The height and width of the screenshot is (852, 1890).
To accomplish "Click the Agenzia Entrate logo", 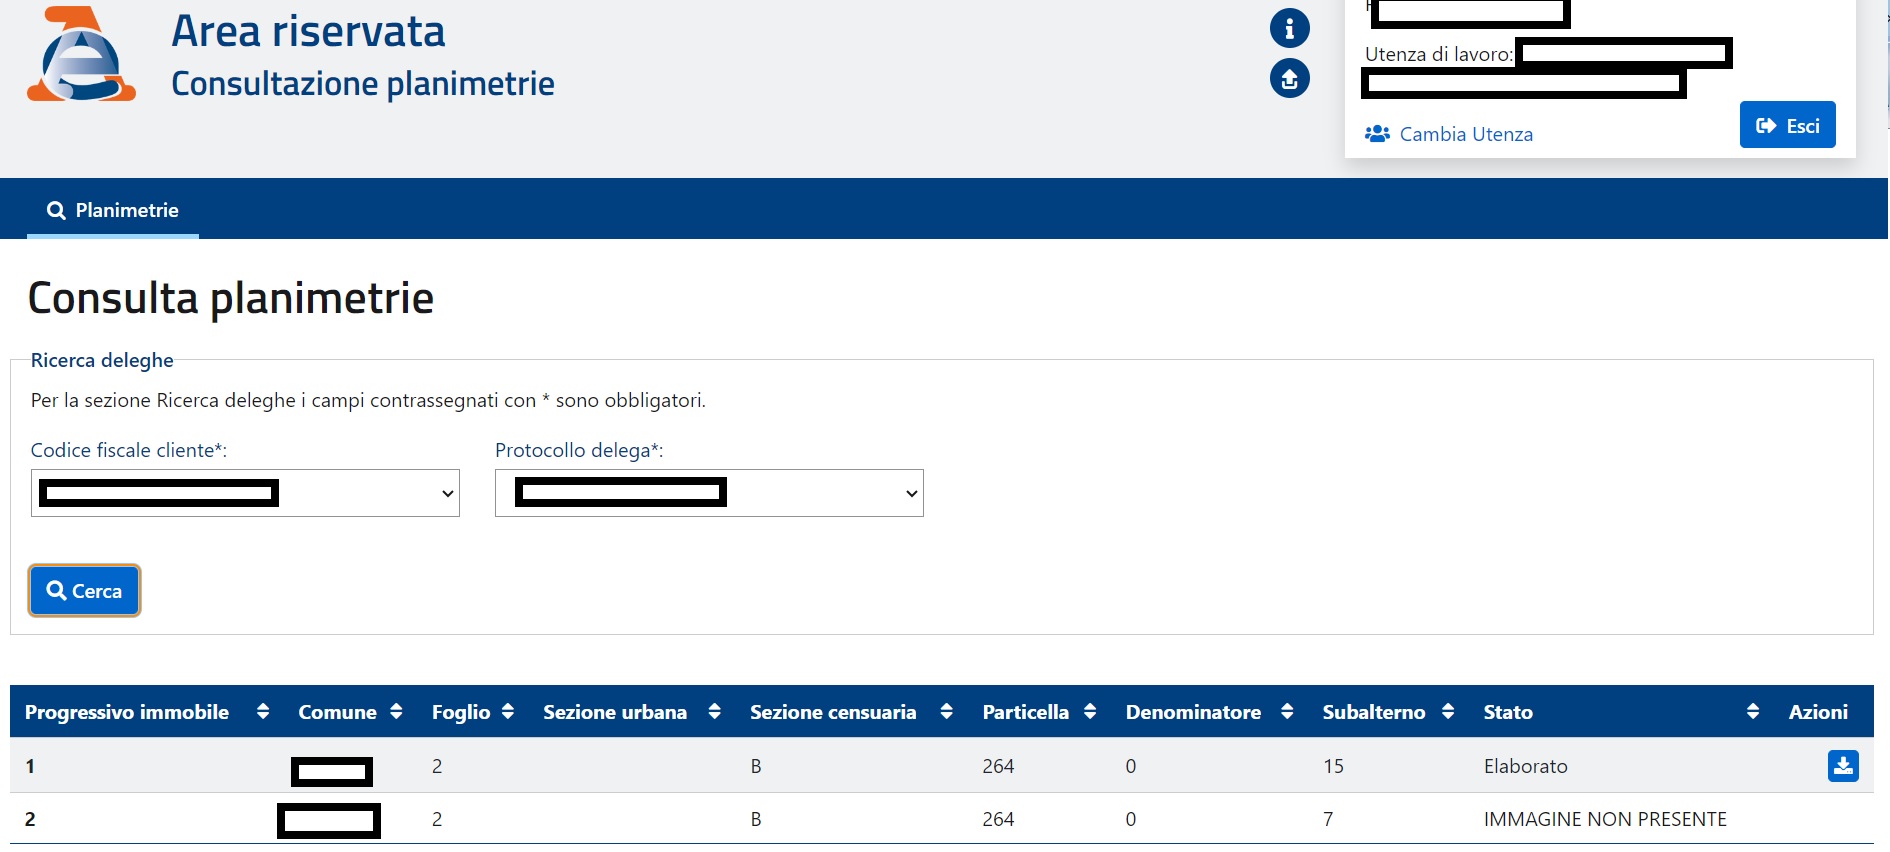I will click(81, 55).
